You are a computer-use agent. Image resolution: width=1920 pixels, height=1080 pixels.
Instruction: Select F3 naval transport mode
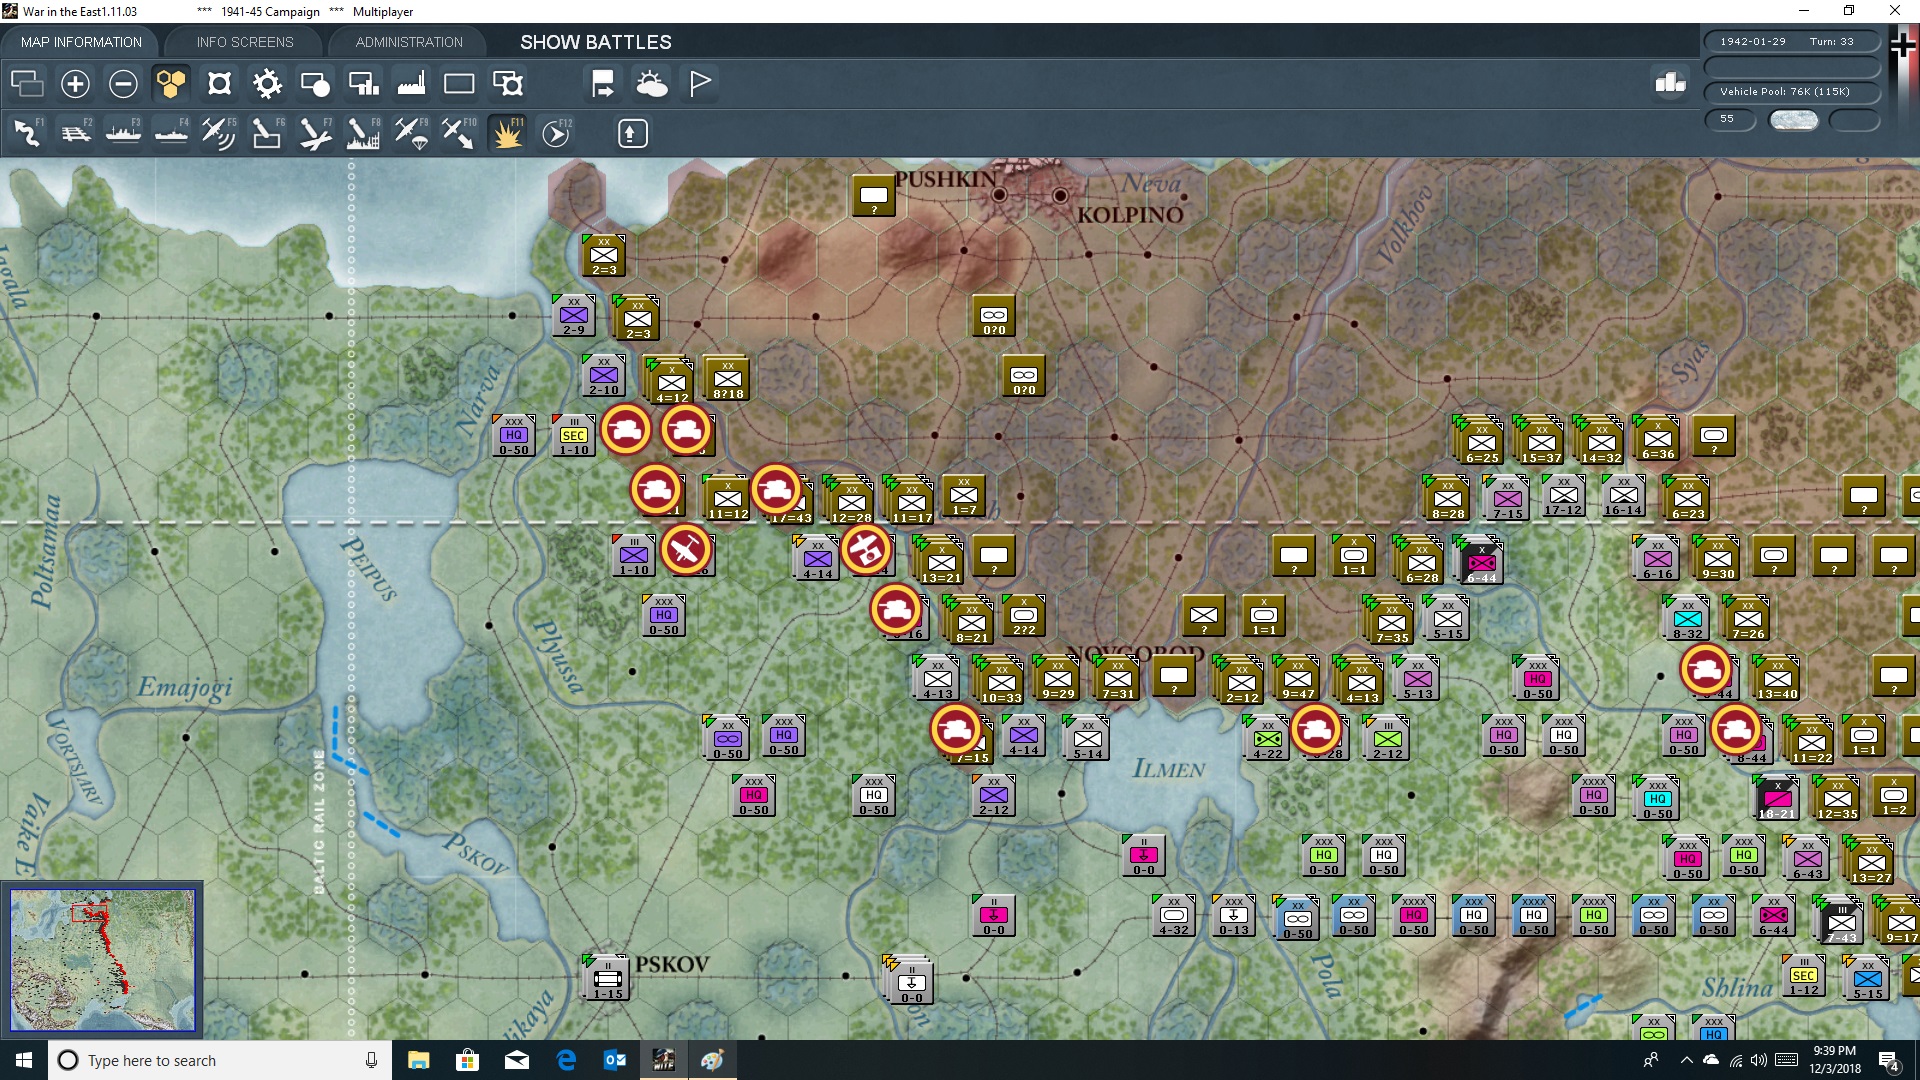[123, 133]
